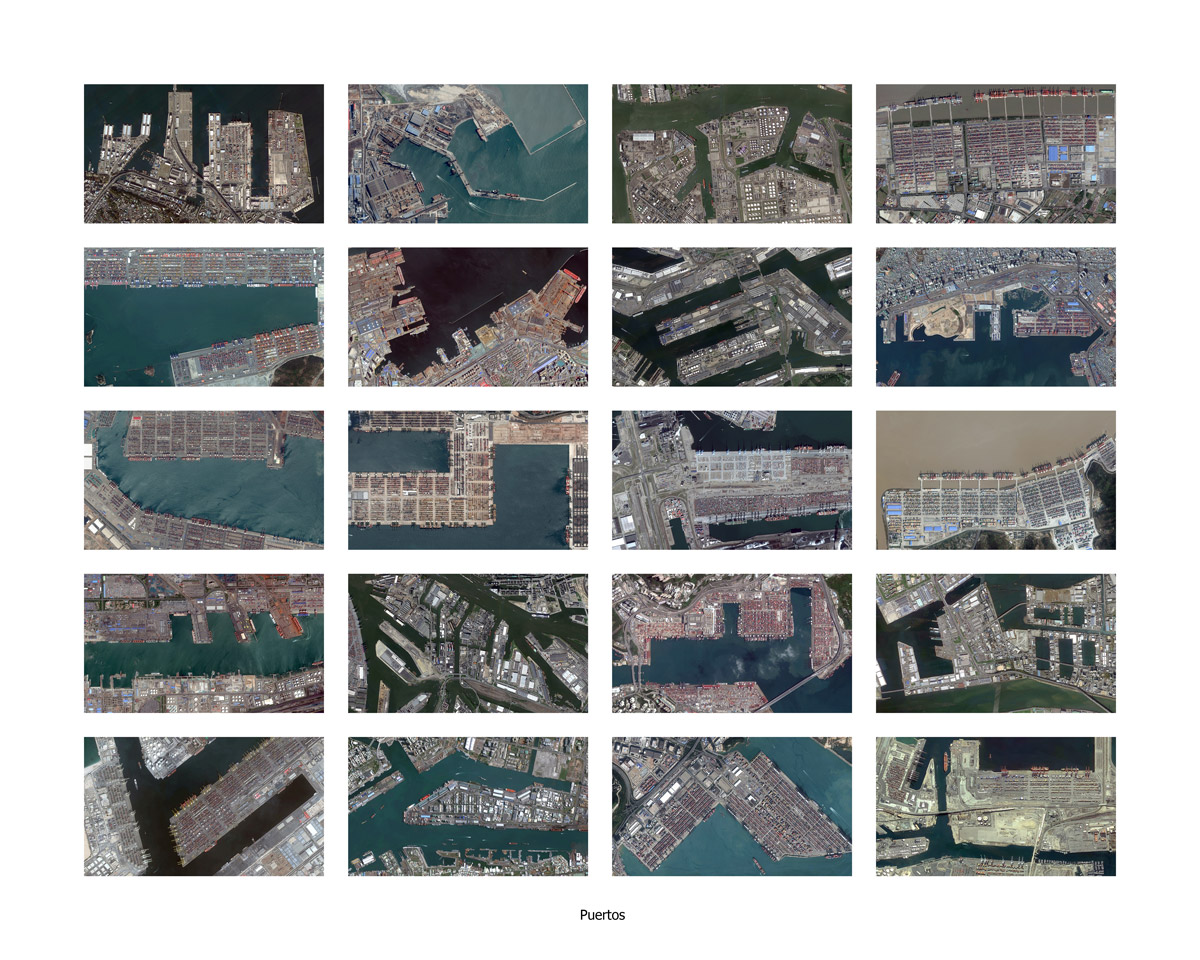Viewport: 1200px width, 960px height.
Task: Click the Puertos caption text
Action: point(602,914)
